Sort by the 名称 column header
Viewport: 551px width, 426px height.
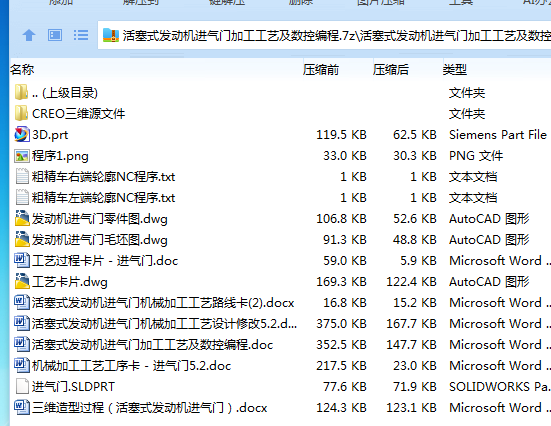point(22,70)
